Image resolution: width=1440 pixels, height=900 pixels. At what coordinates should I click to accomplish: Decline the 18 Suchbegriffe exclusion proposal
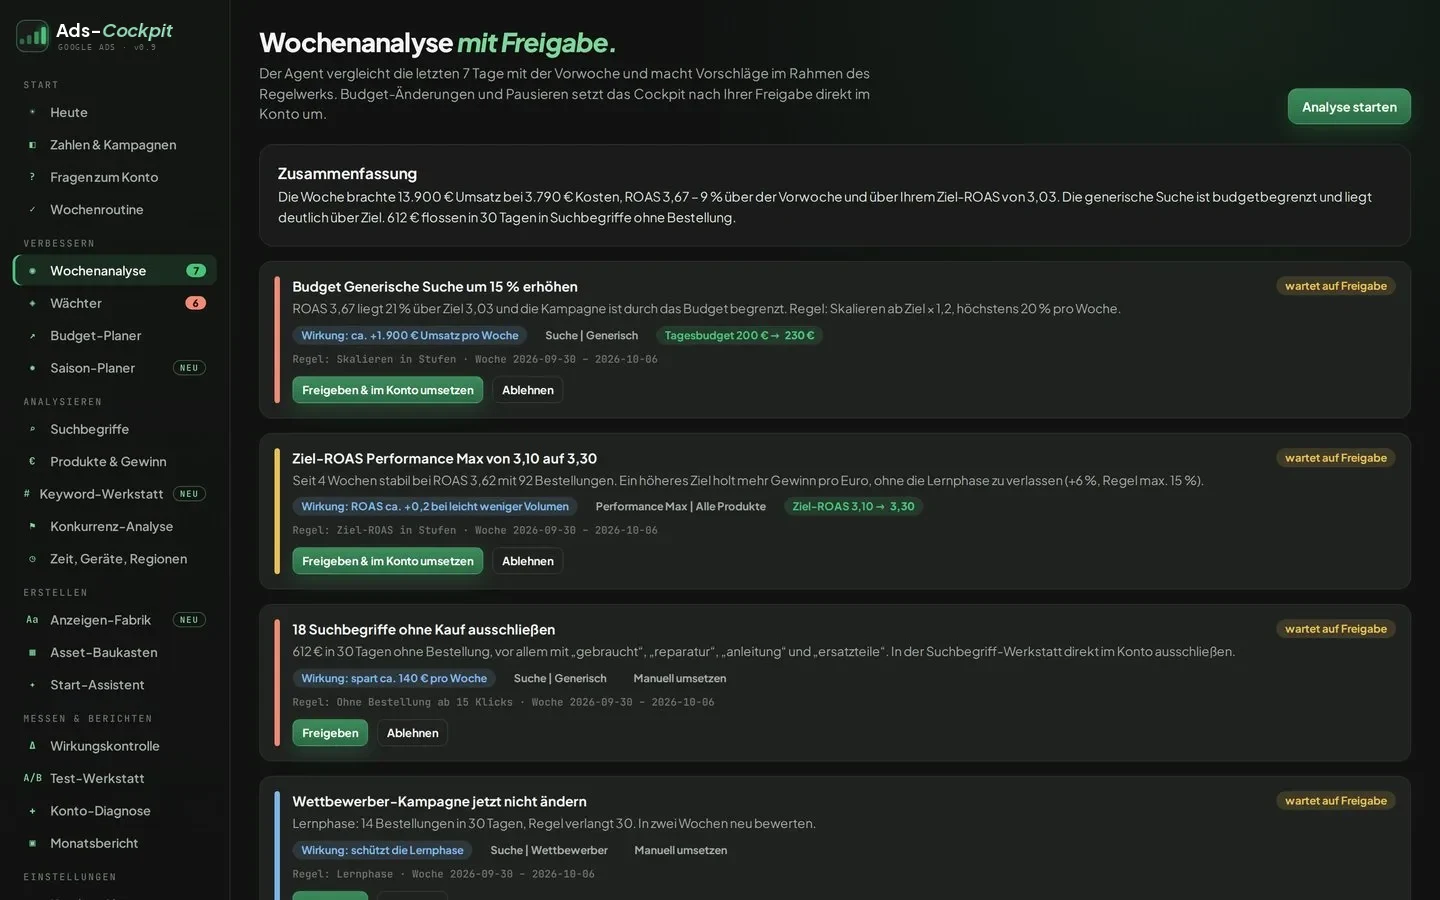tap(413, 733)
